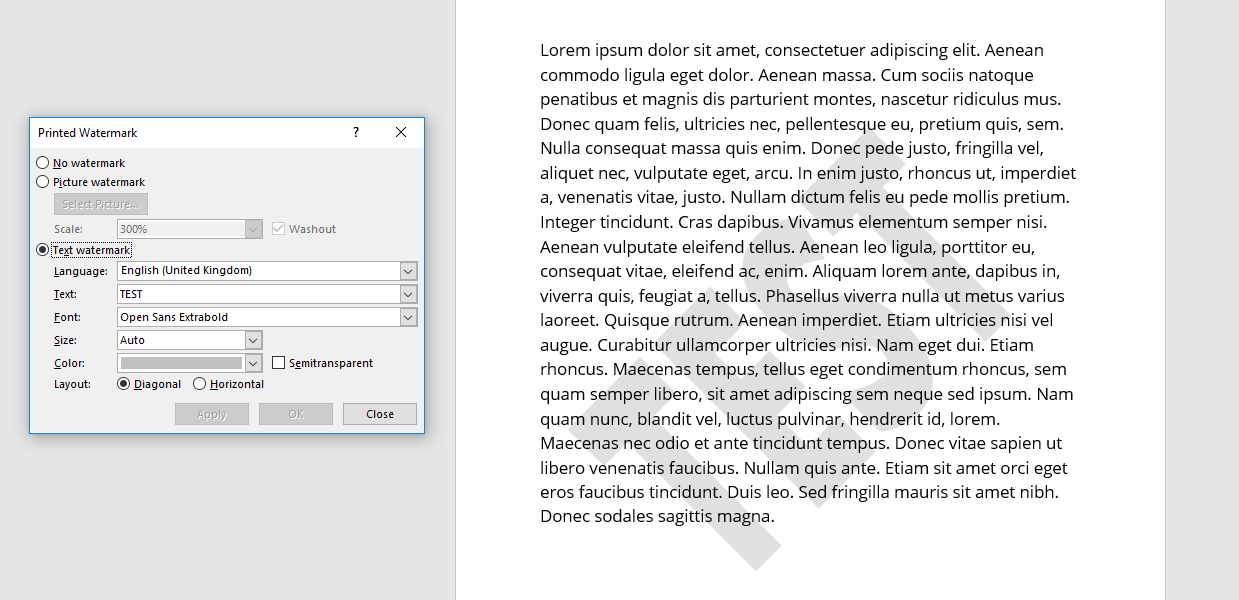Open the Language dropdown arrow
Screen dimensions: 1239x600
click(x=408, y=271)
